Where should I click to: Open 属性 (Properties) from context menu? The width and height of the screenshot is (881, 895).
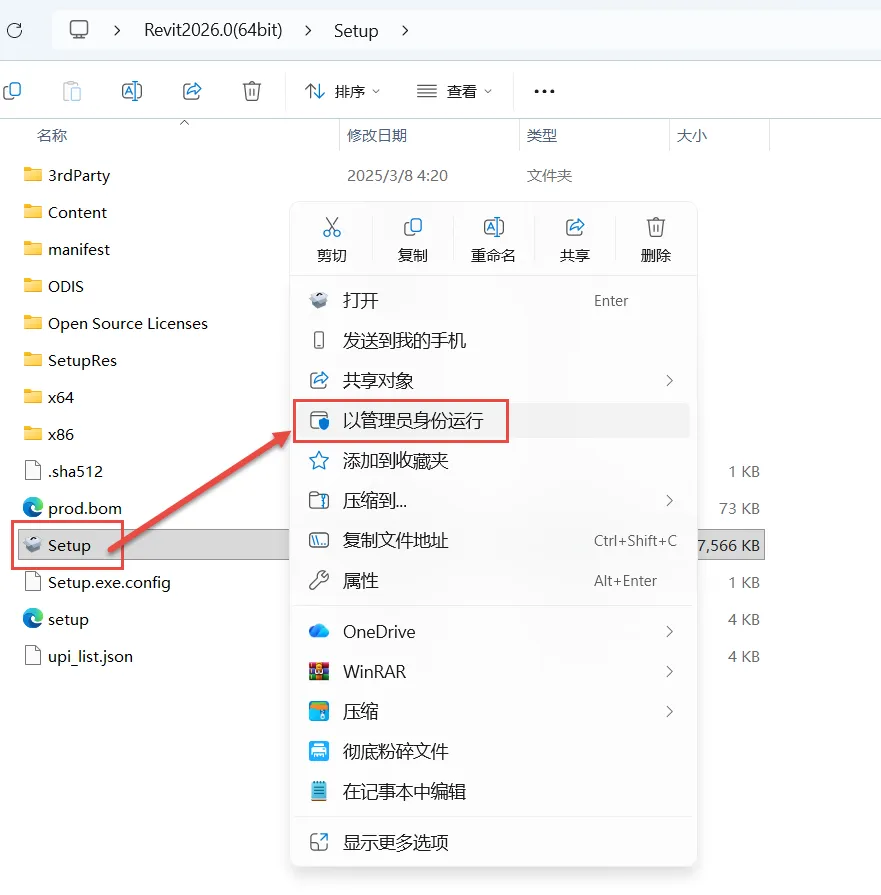click(x=493, y=580)
